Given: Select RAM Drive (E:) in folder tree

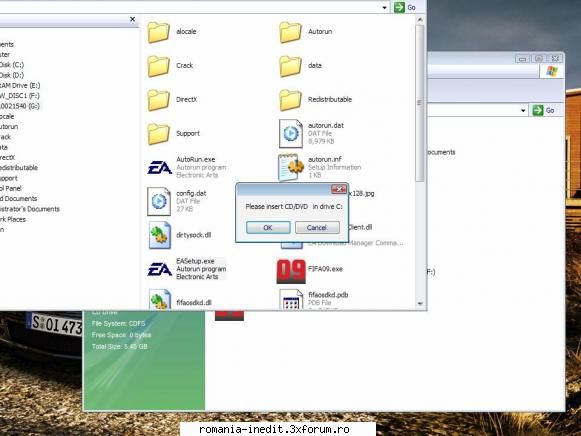Looking at the screenshot, I should point(20,86).
